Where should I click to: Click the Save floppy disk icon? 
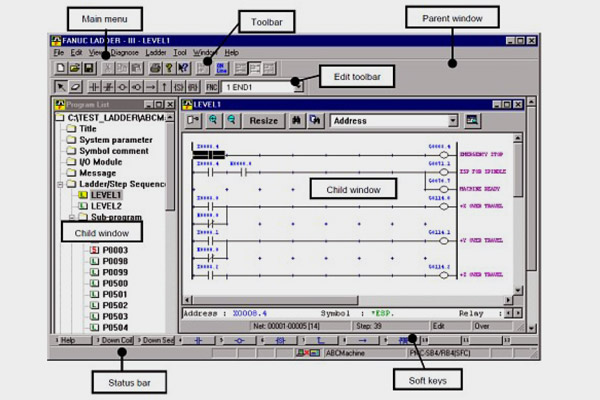click(89, 68)
